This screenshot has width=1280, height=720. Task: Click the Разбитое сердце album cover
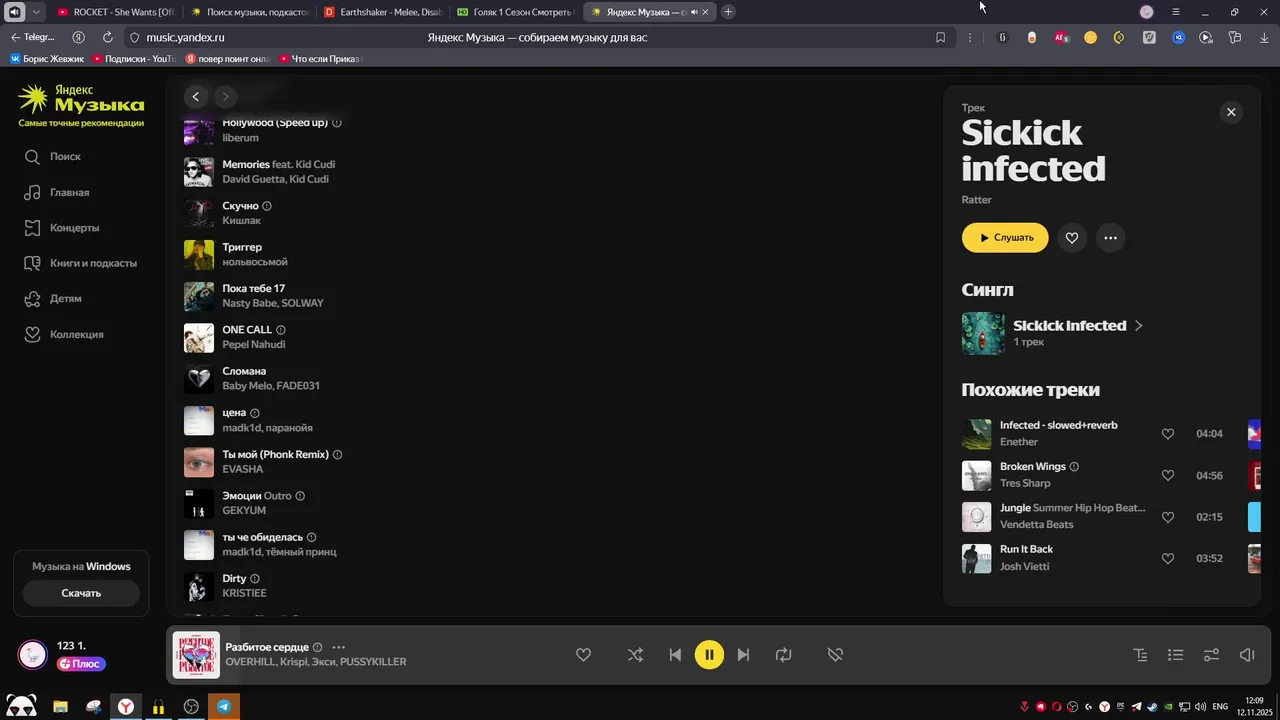[196, 655]
